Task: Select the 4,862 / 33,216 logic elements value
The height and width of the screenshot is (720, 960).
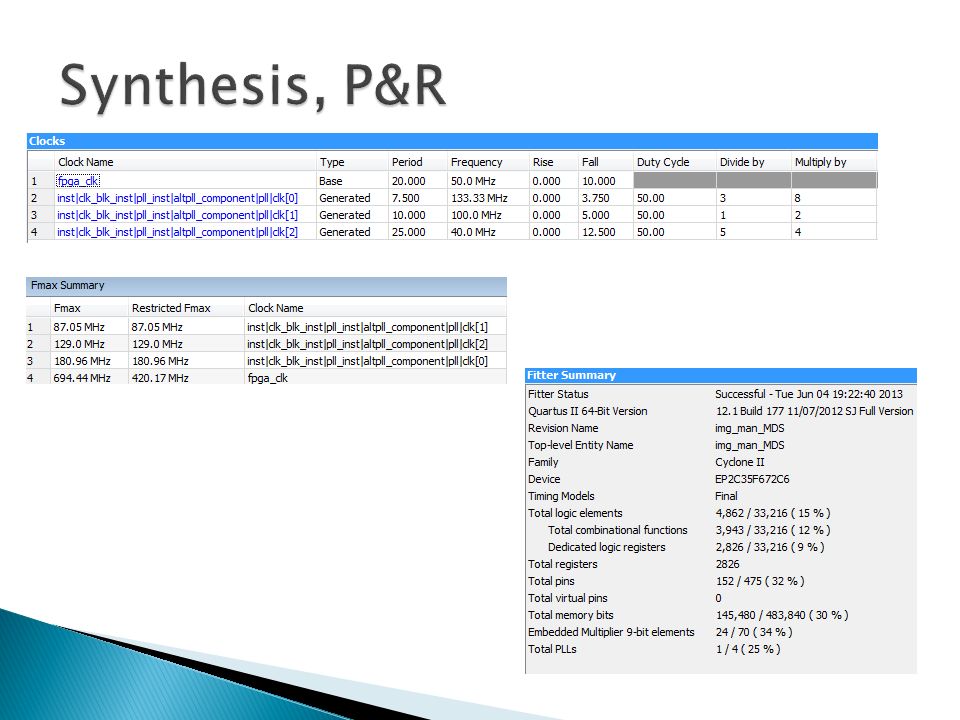Action: pyautogui.click(x=773, y=514)
